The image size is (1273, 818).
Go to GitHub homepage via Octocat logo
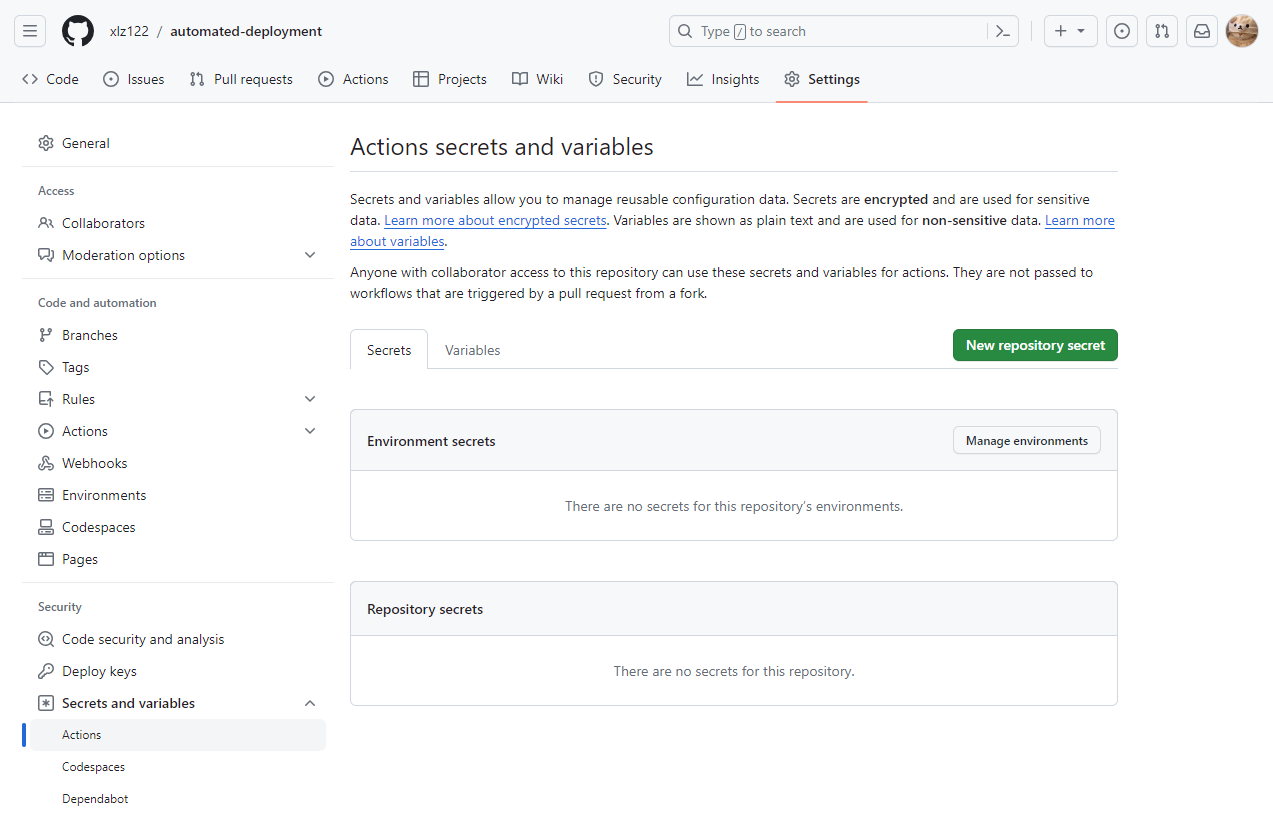78,31
